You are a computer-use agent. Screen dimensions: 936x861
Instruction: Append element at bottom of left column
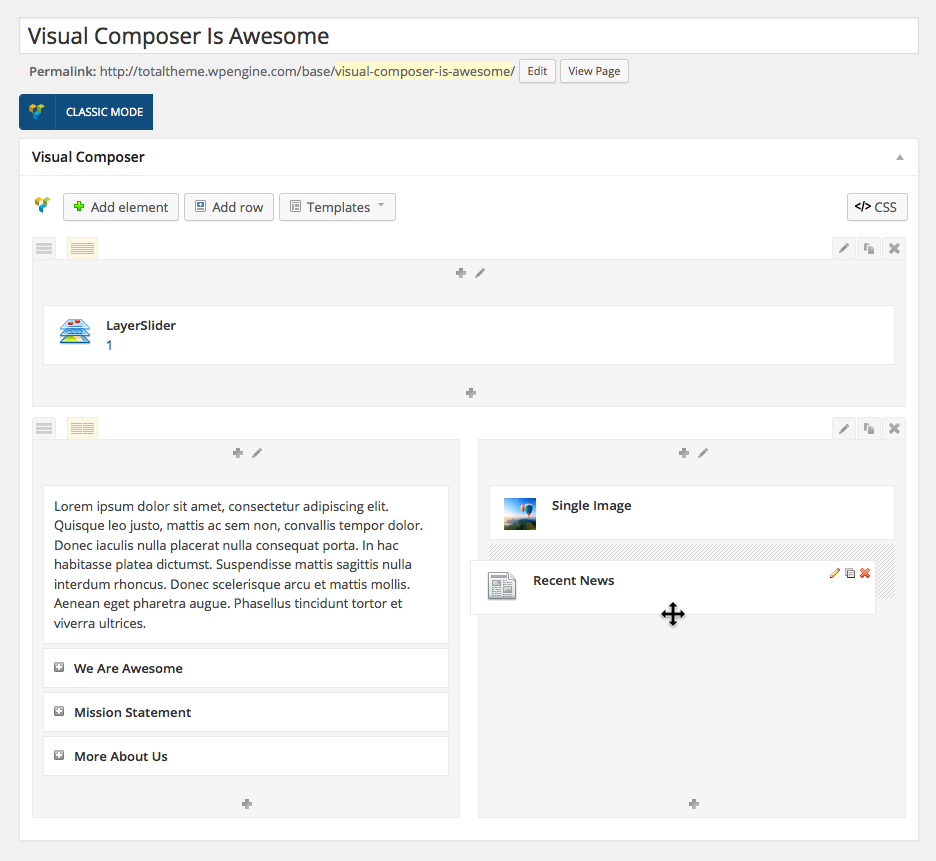[x=247, y=804]
